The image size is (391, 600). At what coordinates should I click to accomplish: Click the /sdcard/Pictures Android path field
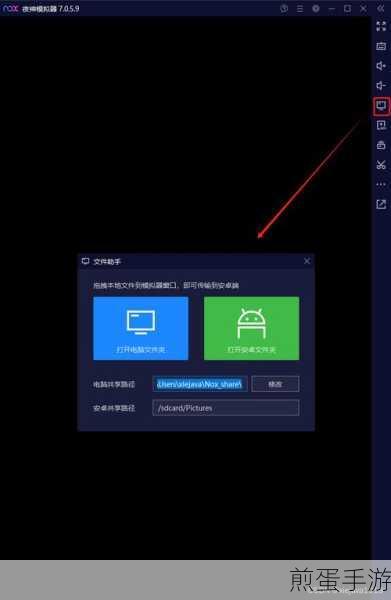(226, 408)
